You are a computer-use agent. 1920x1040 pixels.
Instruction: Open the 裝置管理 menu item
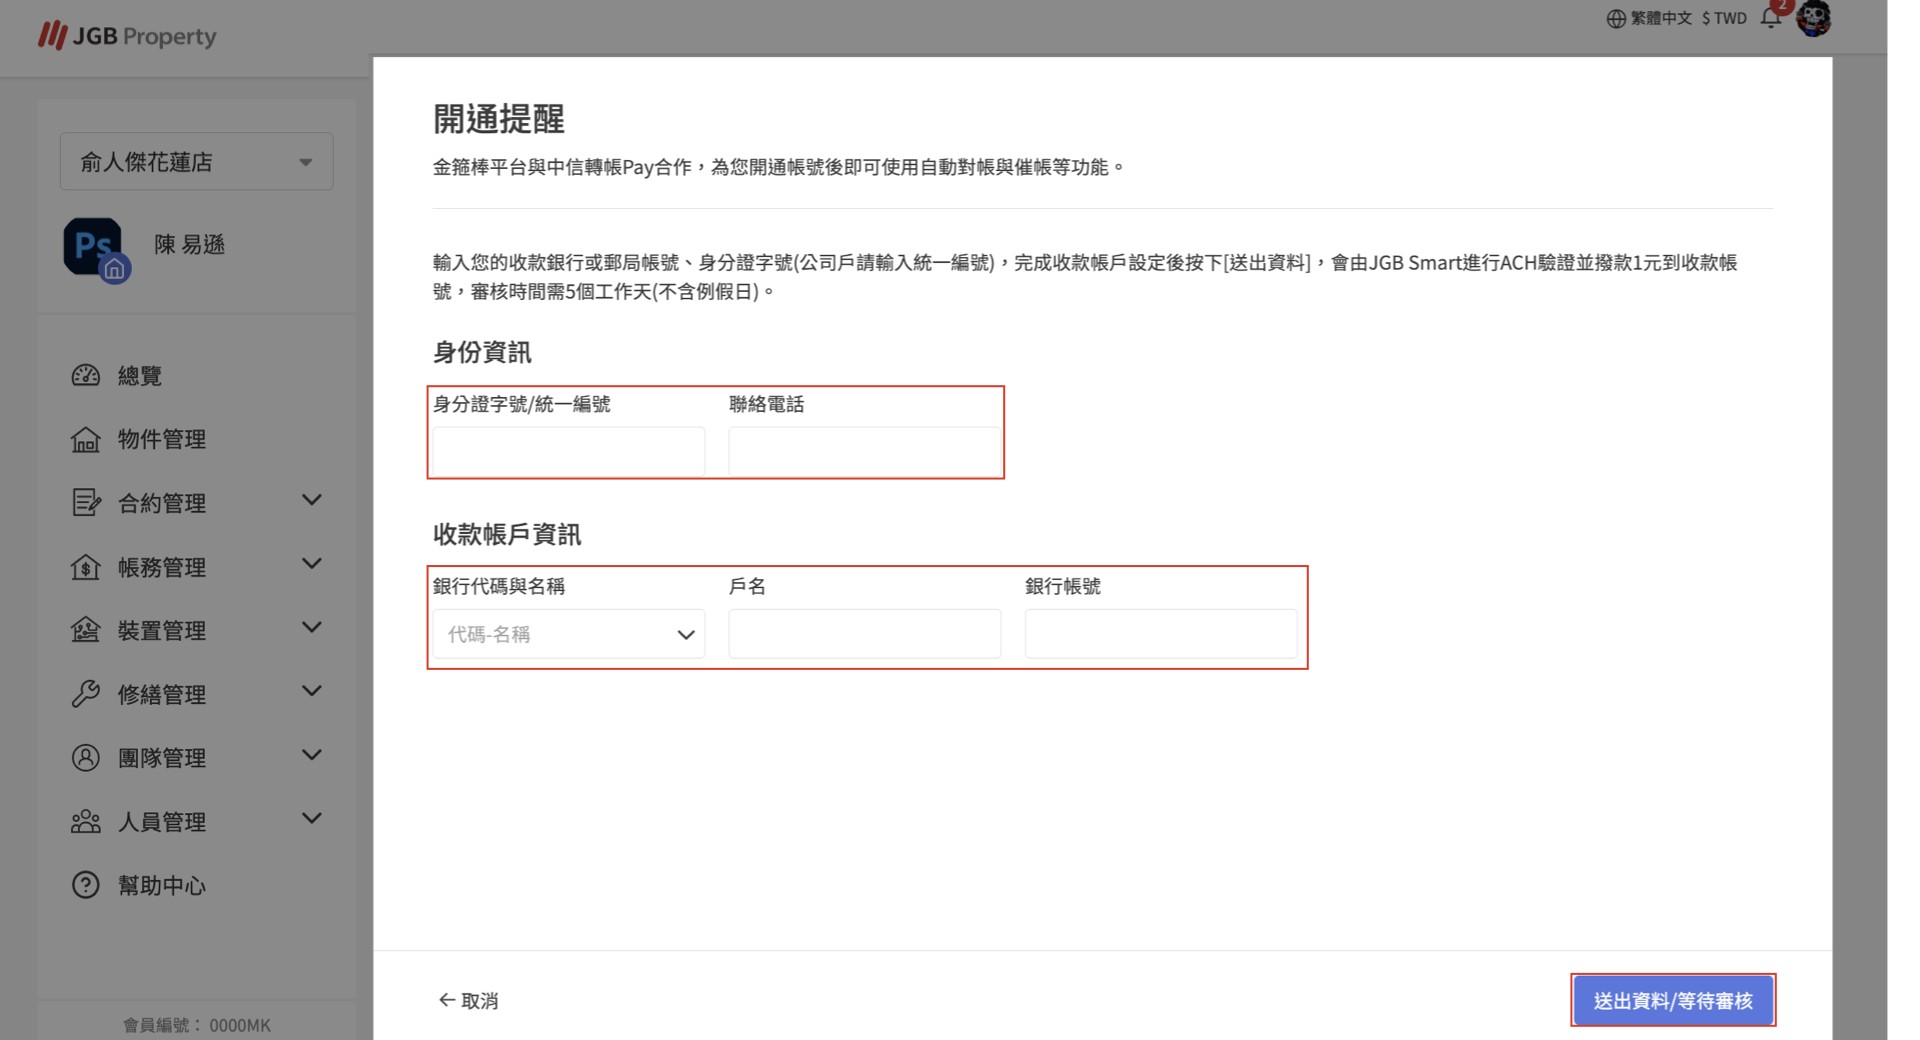tap(162, 631)
